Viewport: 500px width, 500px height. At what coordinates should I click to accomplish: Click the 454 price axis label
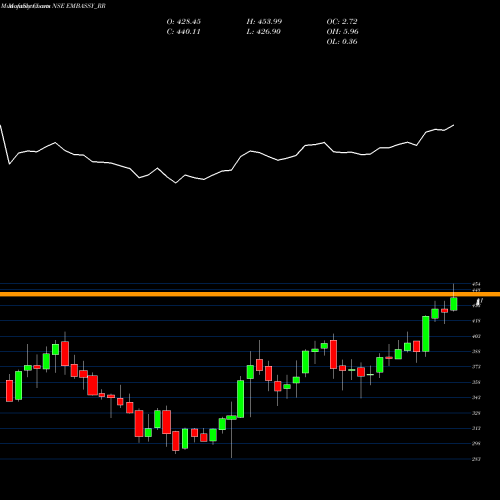tap(476, 284)
